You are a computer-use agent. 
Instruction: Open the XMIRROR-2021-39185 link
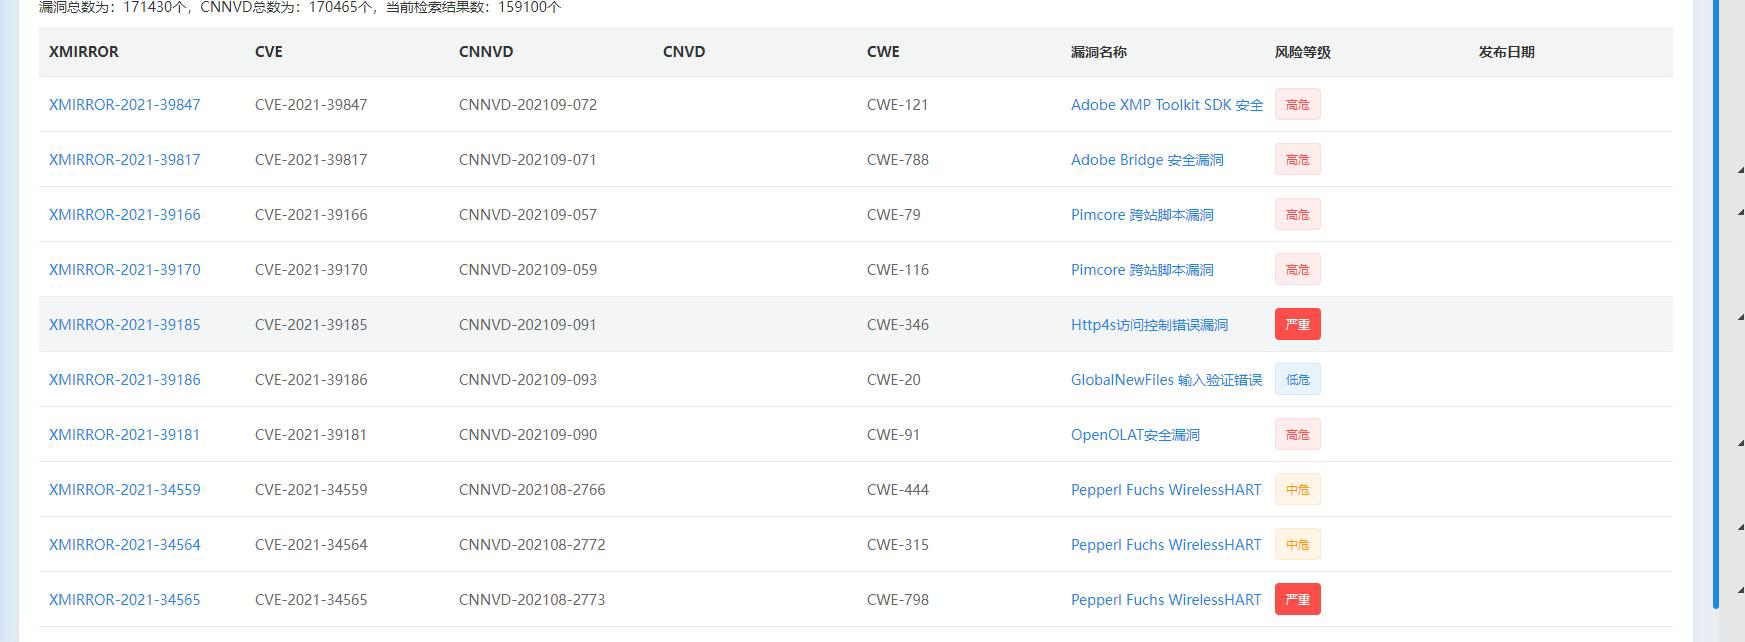click(x=125, y=325)
